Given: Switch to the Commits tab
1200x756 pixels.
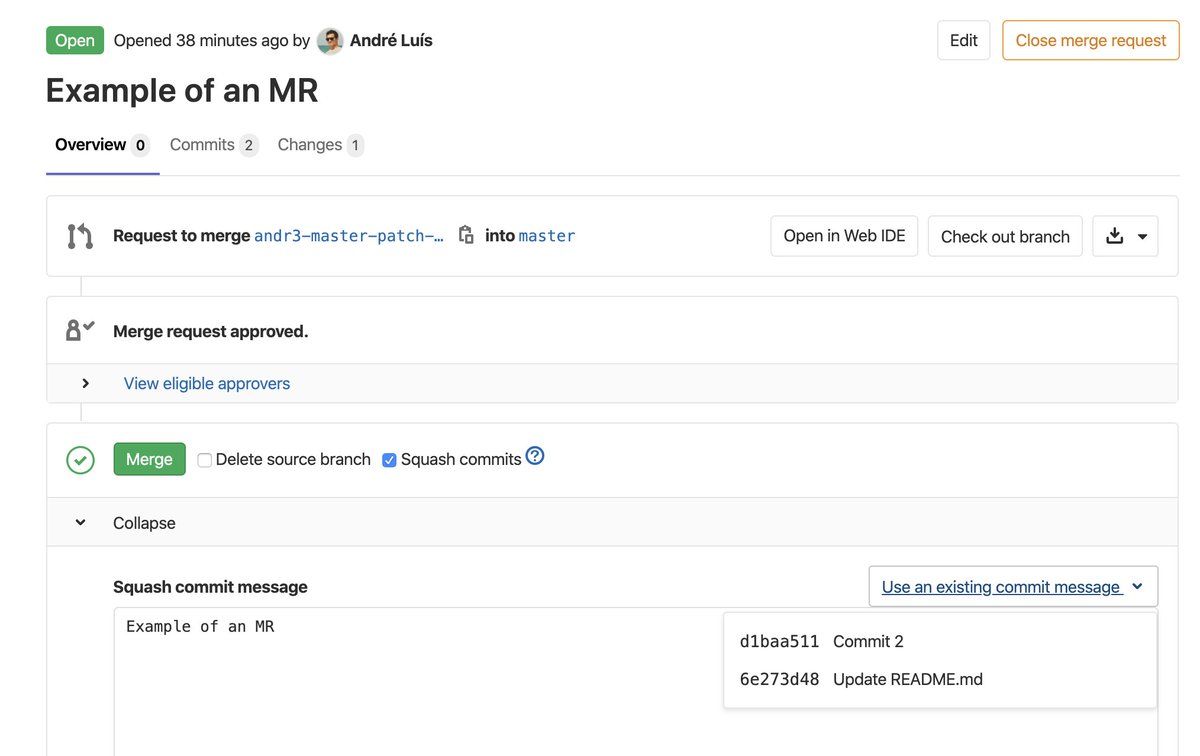Looking at the screenshot, I should pyautogui.click(x=213, y=145).
